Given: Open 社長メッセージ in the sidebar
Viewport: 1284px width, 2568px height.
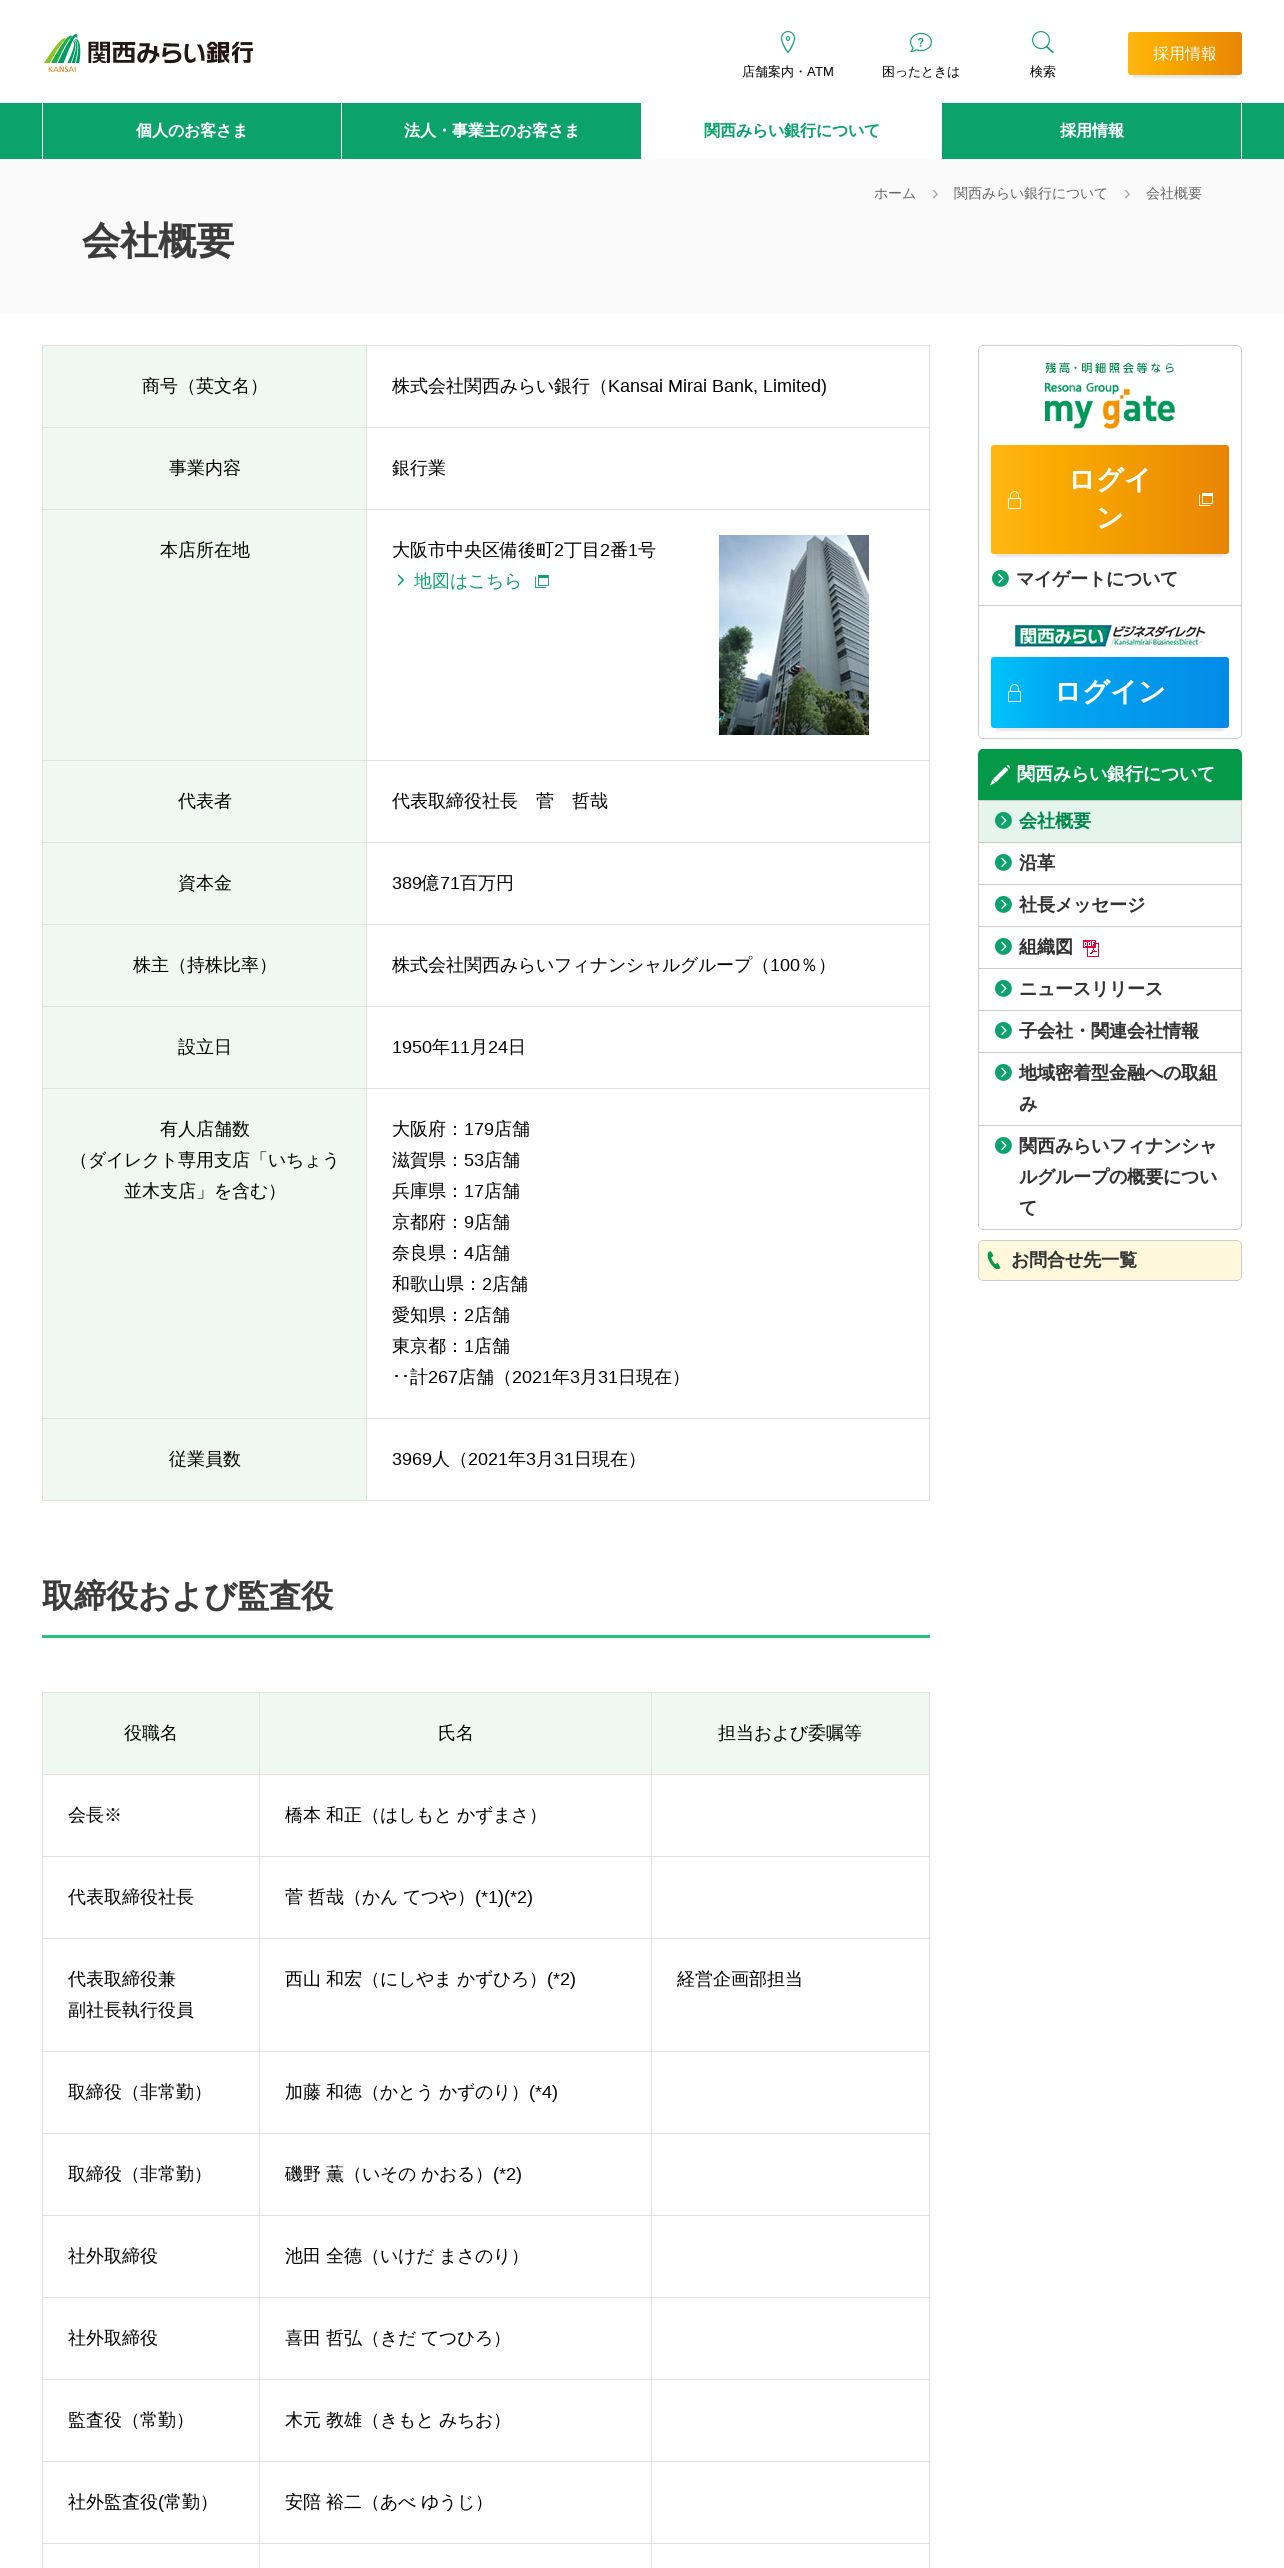Looking at the screenshot, I should point(1110,905).
